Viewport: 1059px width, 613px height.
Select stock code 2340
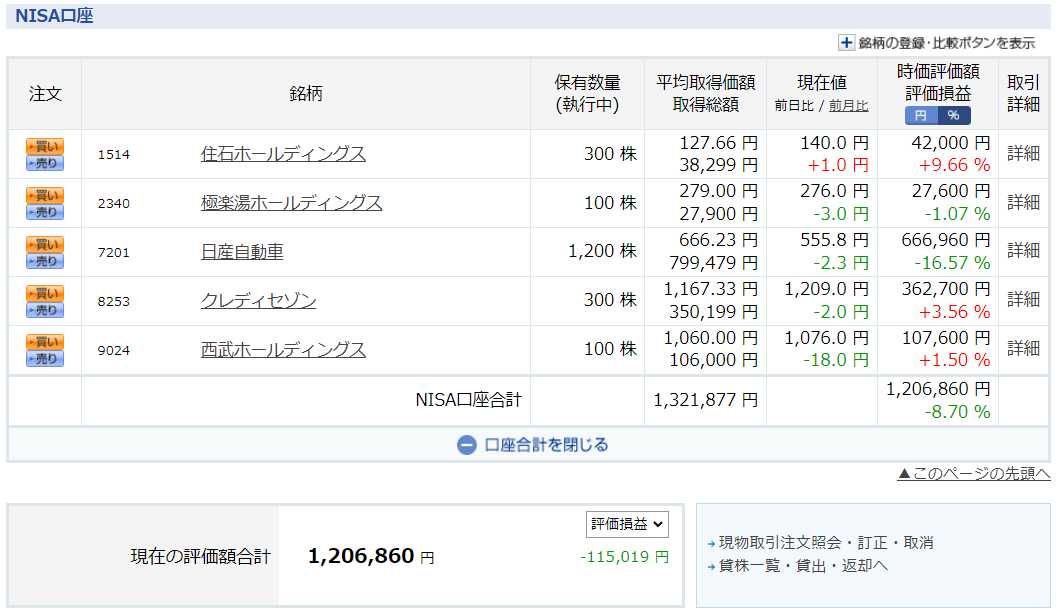click(x=113, y=203)
